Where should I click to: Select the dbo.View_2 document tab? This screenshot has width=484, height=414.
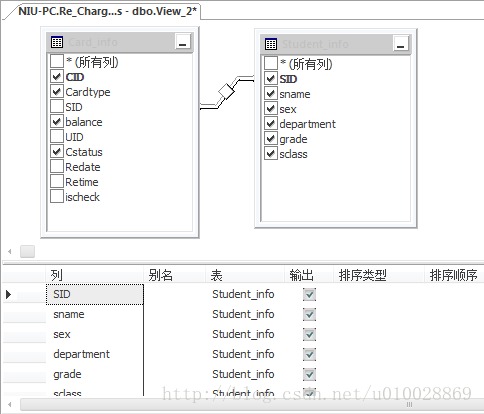(107, 11)
